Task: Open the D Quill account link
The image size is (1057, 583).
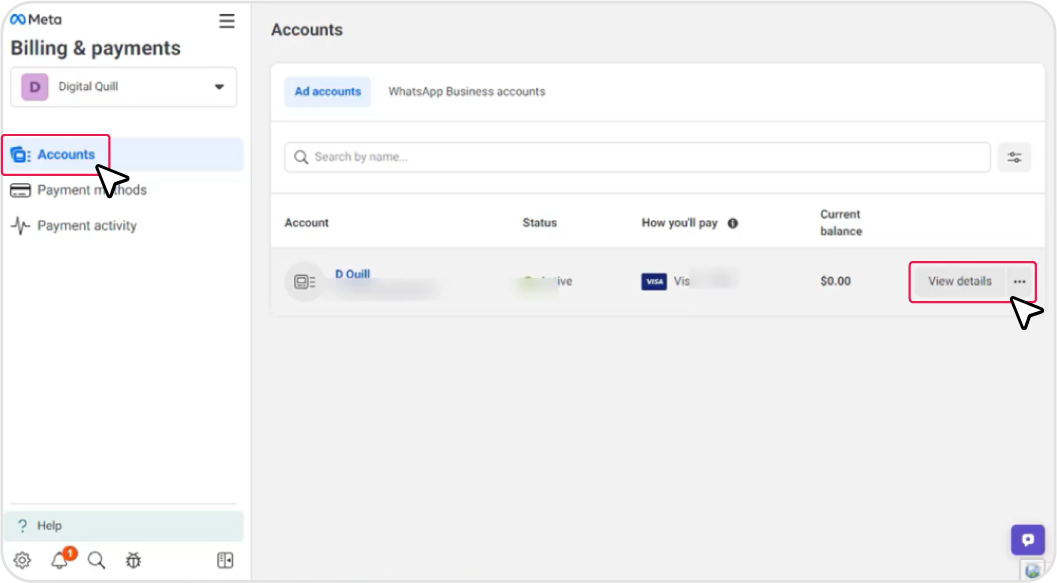Action: [x=352, y=274]
